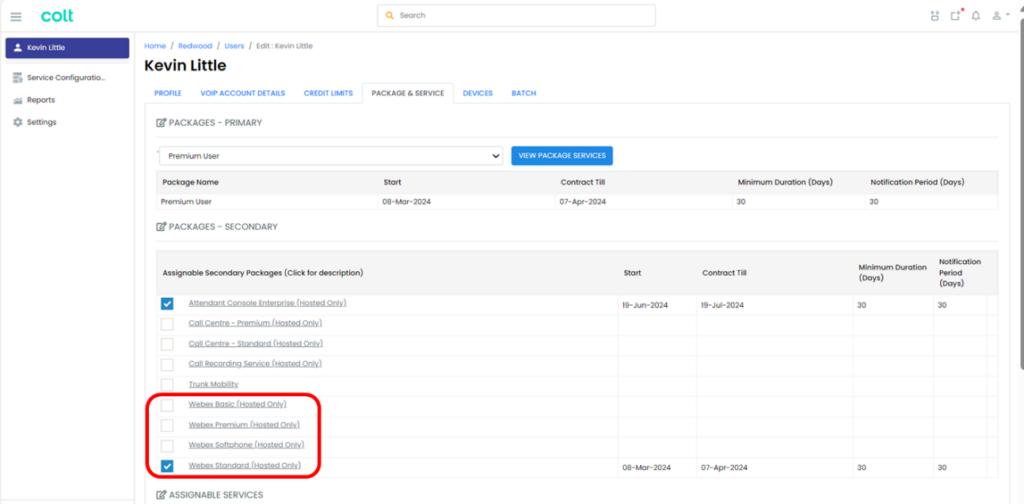Open Call Centre - Standard description link

pyautogui.click(x=255, y=343)
